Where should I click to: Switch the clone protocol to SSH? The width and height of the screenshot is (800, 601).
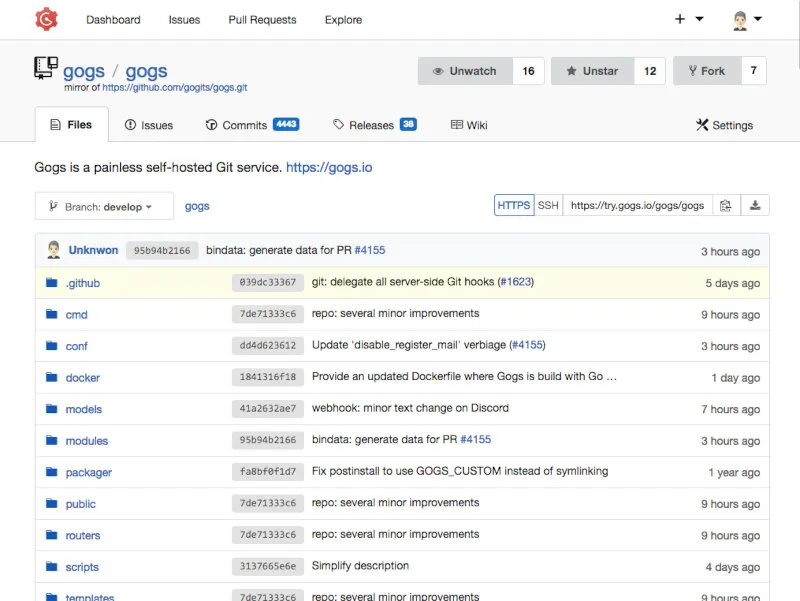tap(547, 204)
